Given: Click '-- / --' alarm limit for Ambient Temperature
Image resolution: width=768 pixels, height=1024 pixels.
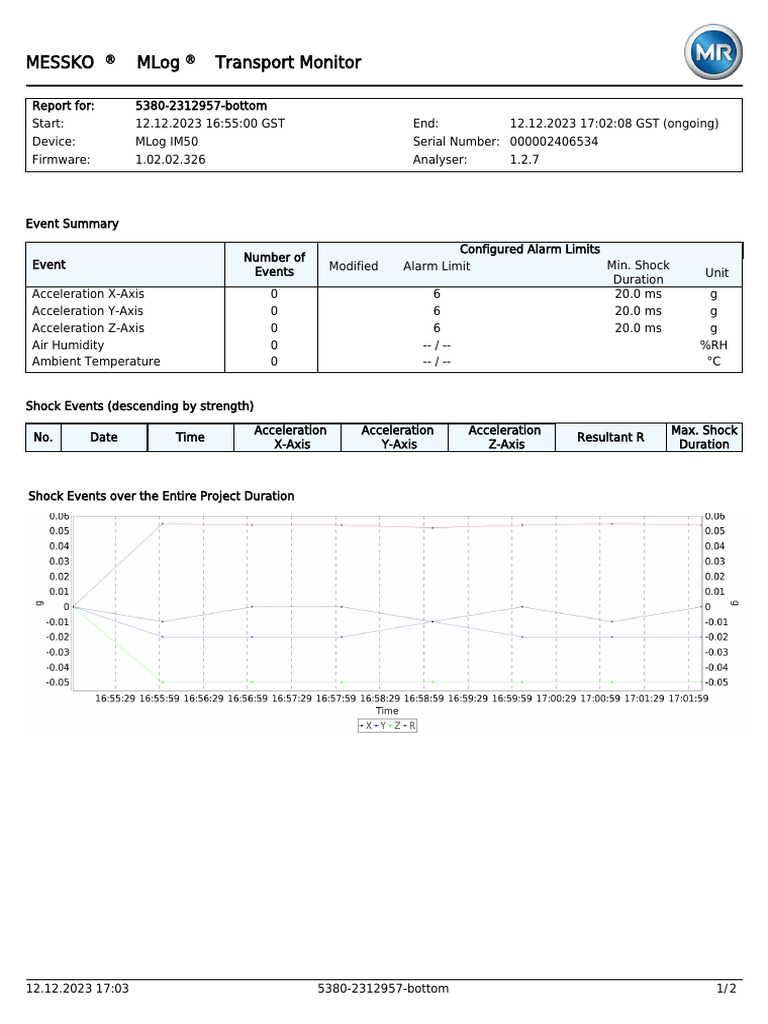Looking at the screenshot, I should pos(436,361).
